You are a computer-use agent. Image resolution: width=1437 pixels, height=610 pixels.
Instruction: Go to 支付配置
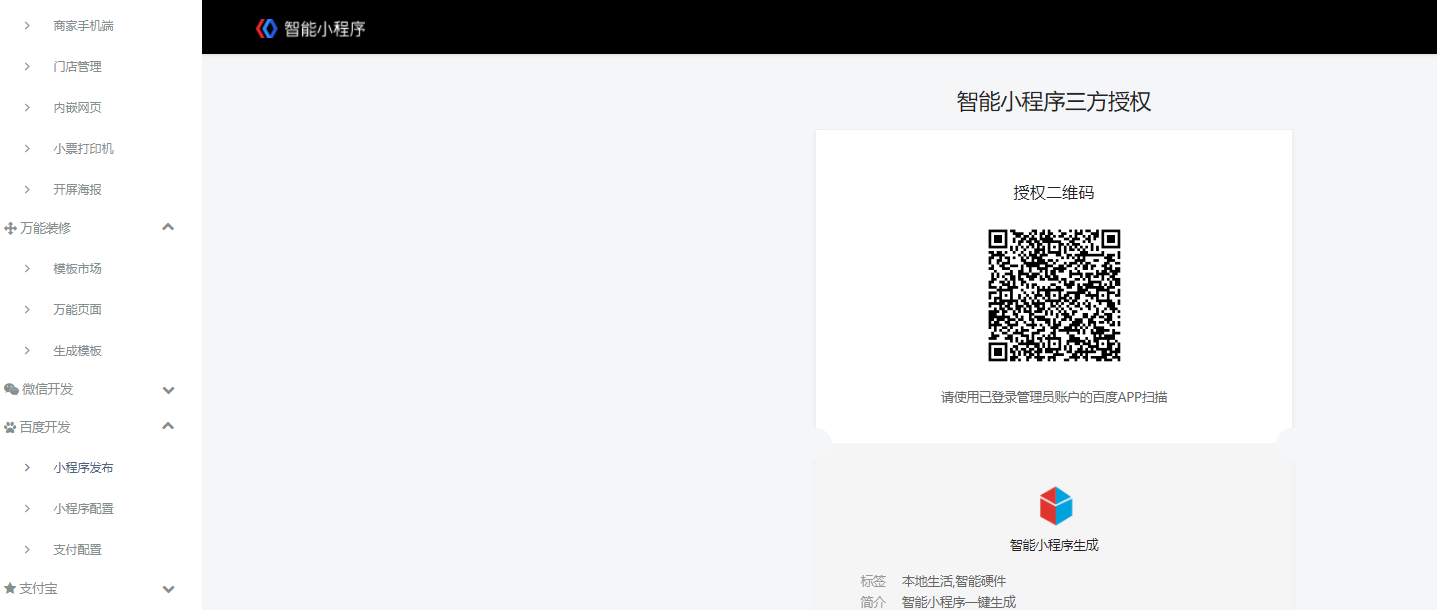point(77,549)
